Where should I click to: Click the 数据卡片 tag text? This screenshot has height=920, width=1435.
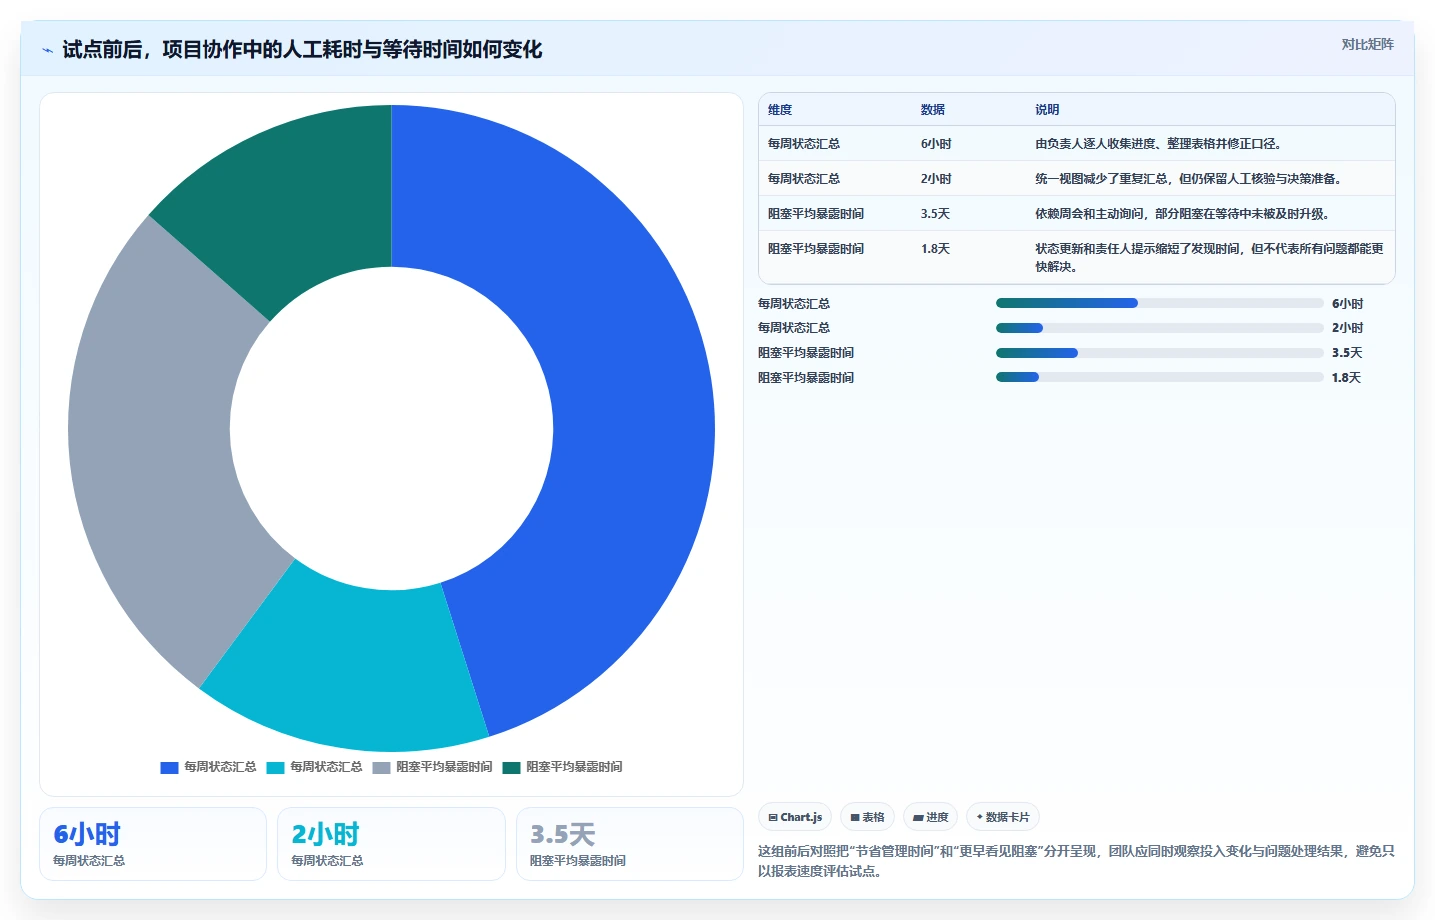click(1008, 817)
